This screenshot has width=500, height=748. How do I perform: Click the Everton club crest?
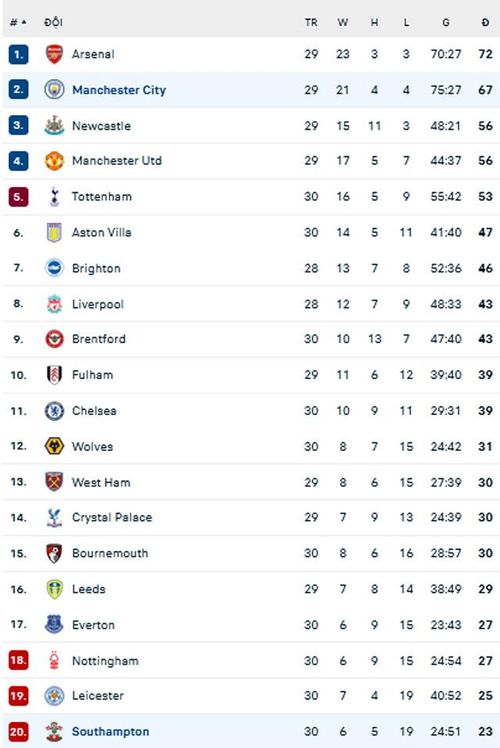coord(54,624)
